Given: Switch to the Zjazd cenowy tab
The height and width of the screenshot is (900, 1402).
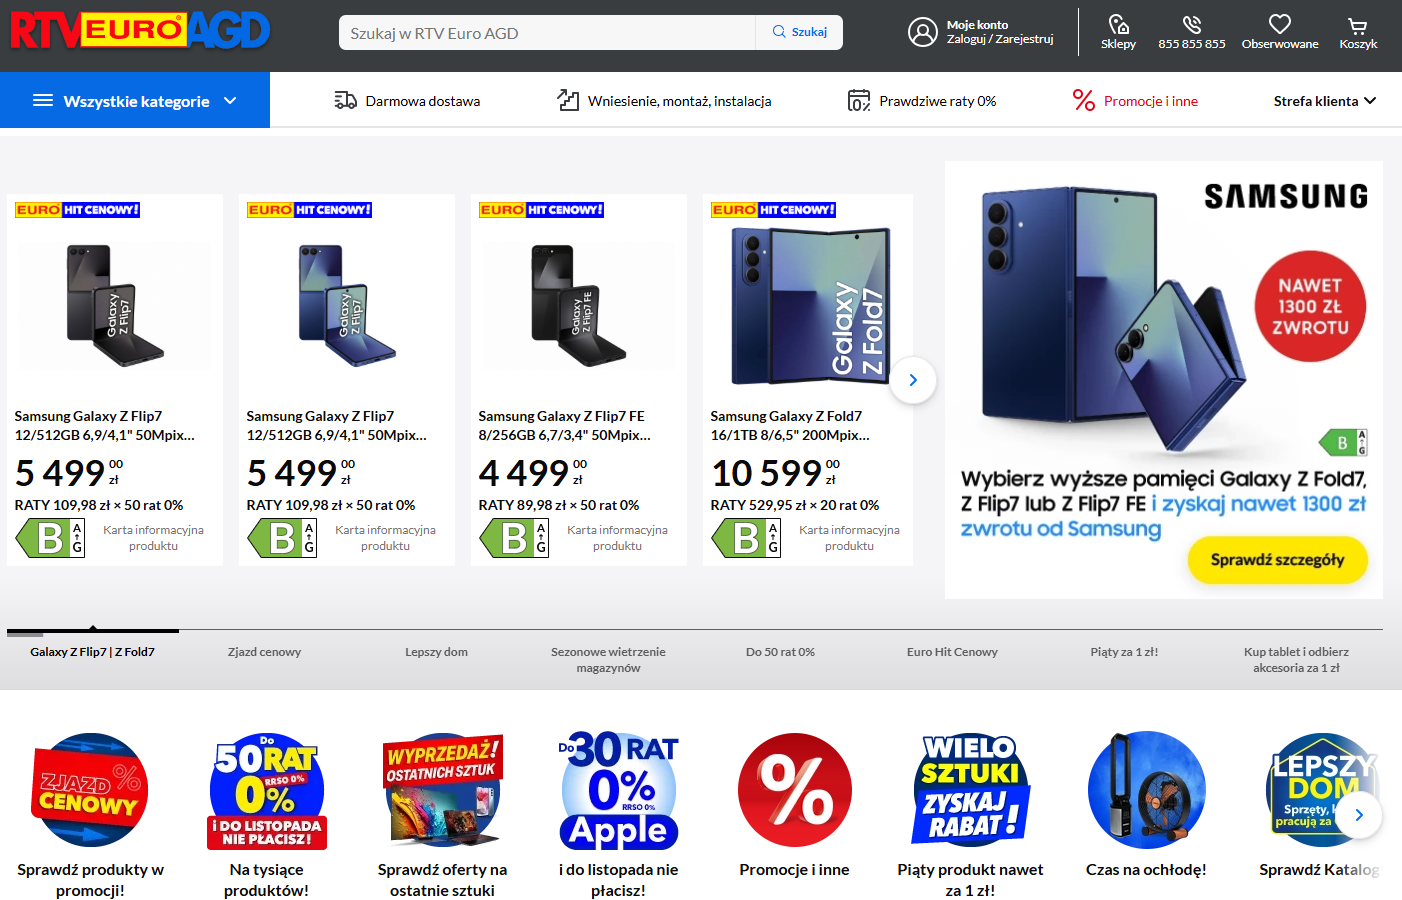Looking at the screenshot, I should click(x=264, y=652).
